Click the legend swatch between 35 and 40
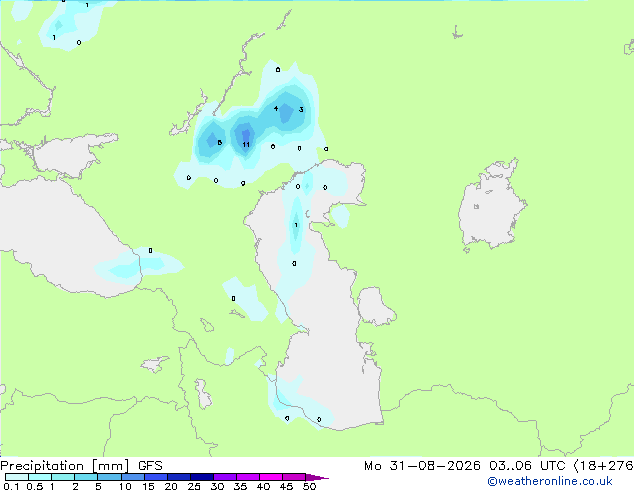The width and height of the screenshot is (634, 490). pos(248,477)
